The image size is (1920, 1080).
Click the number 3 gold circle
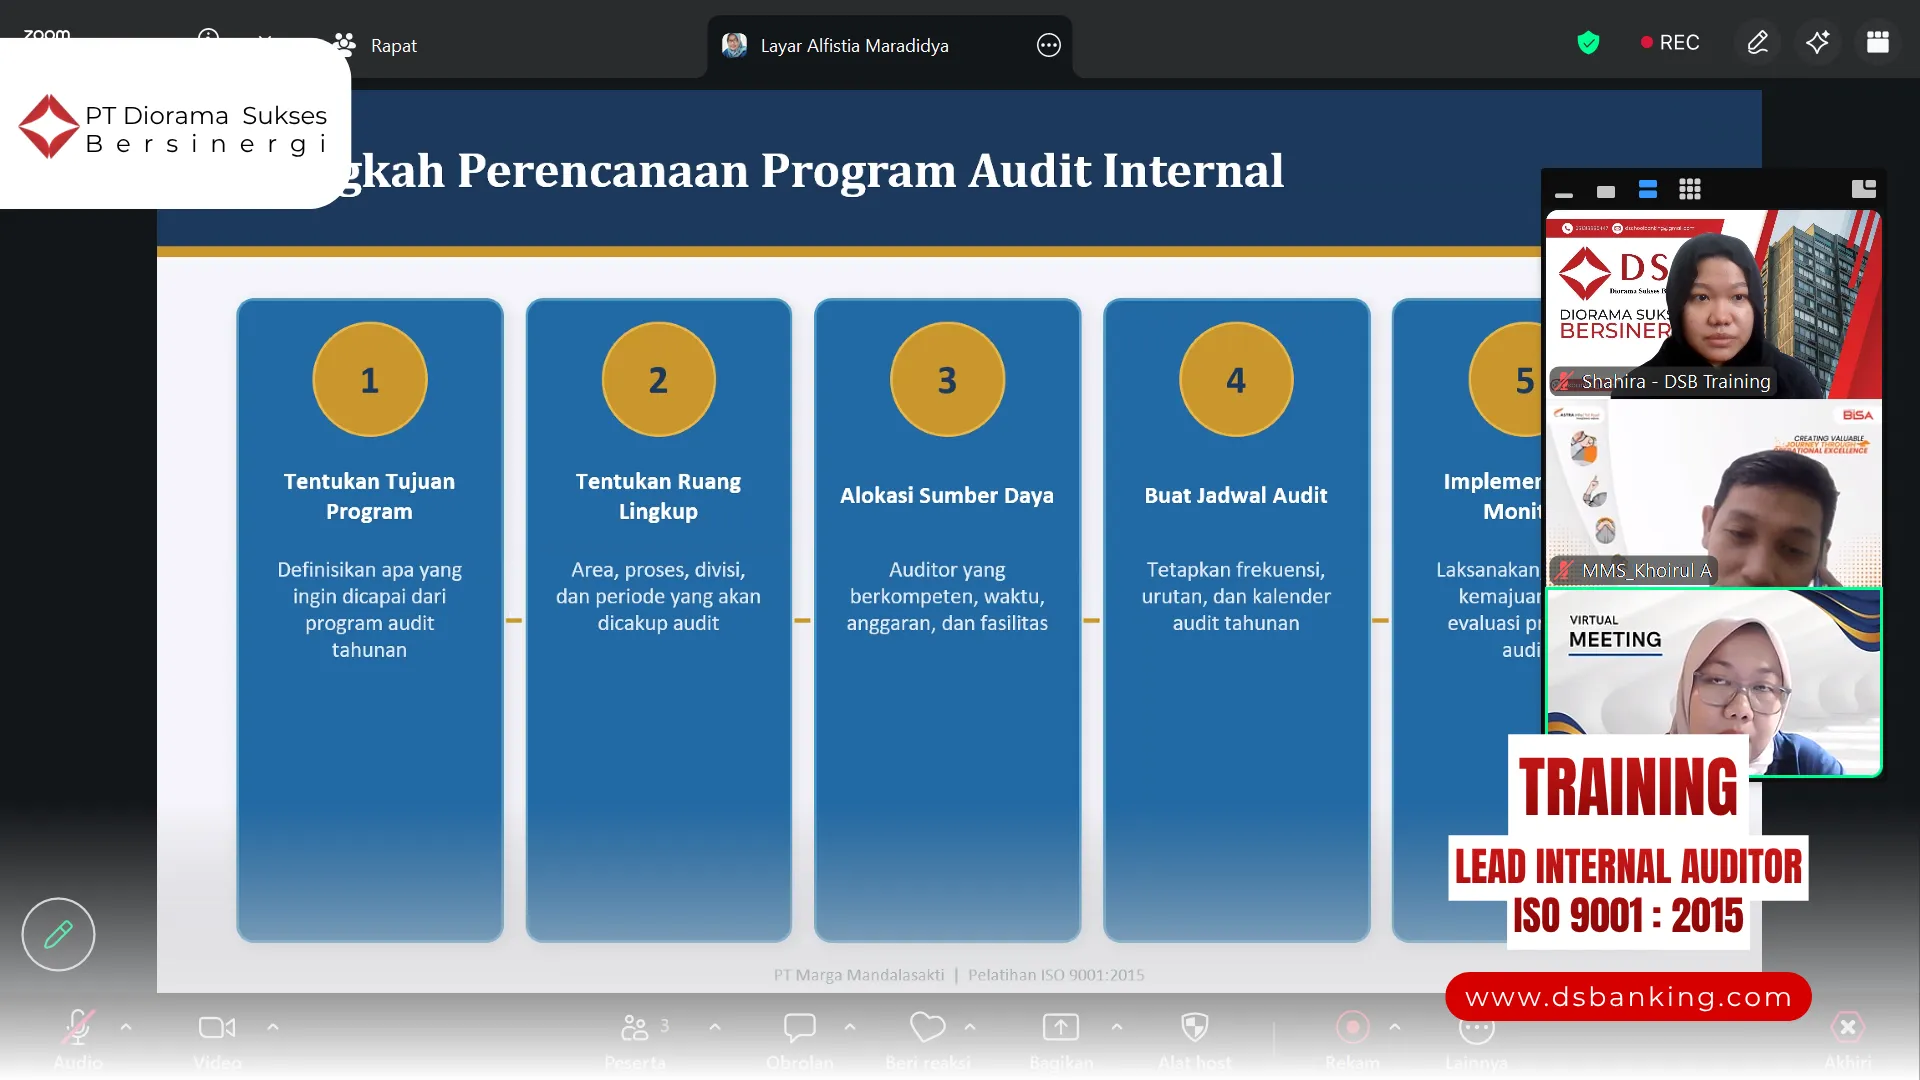pos(947,380)
